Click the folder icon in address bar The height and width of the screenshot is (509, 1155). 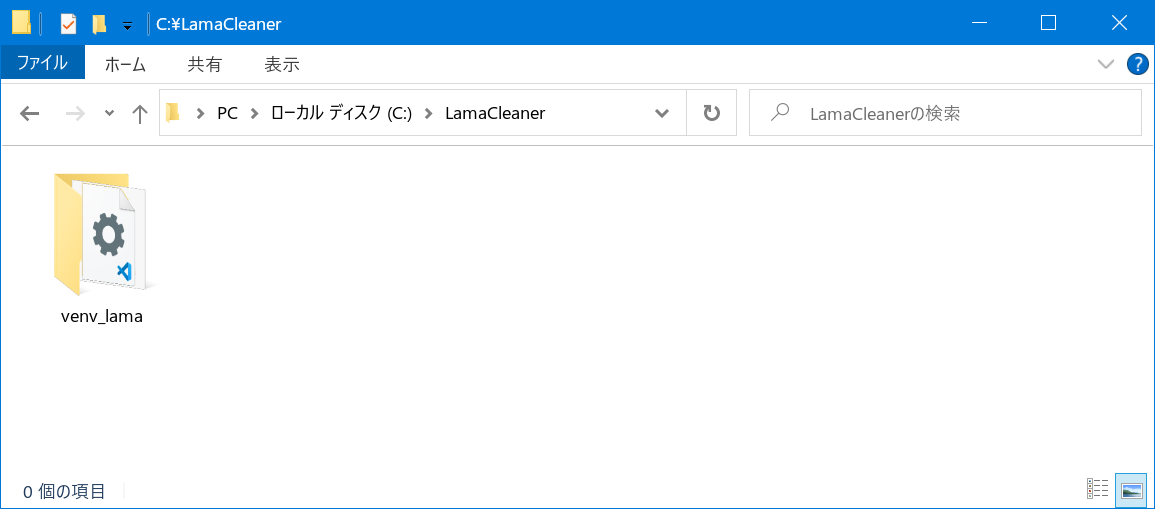click(173, 113)
